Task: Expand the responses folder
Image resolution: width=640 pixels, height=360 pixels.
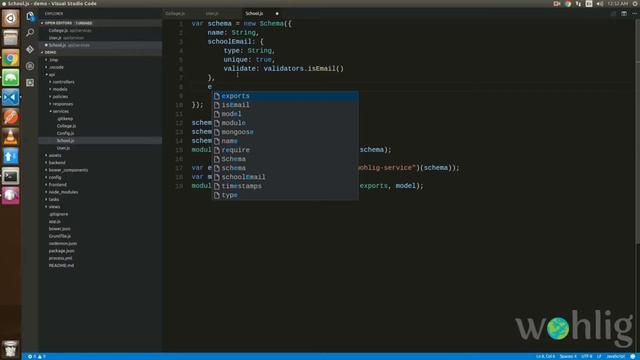Action: click(x=100, y=104)
